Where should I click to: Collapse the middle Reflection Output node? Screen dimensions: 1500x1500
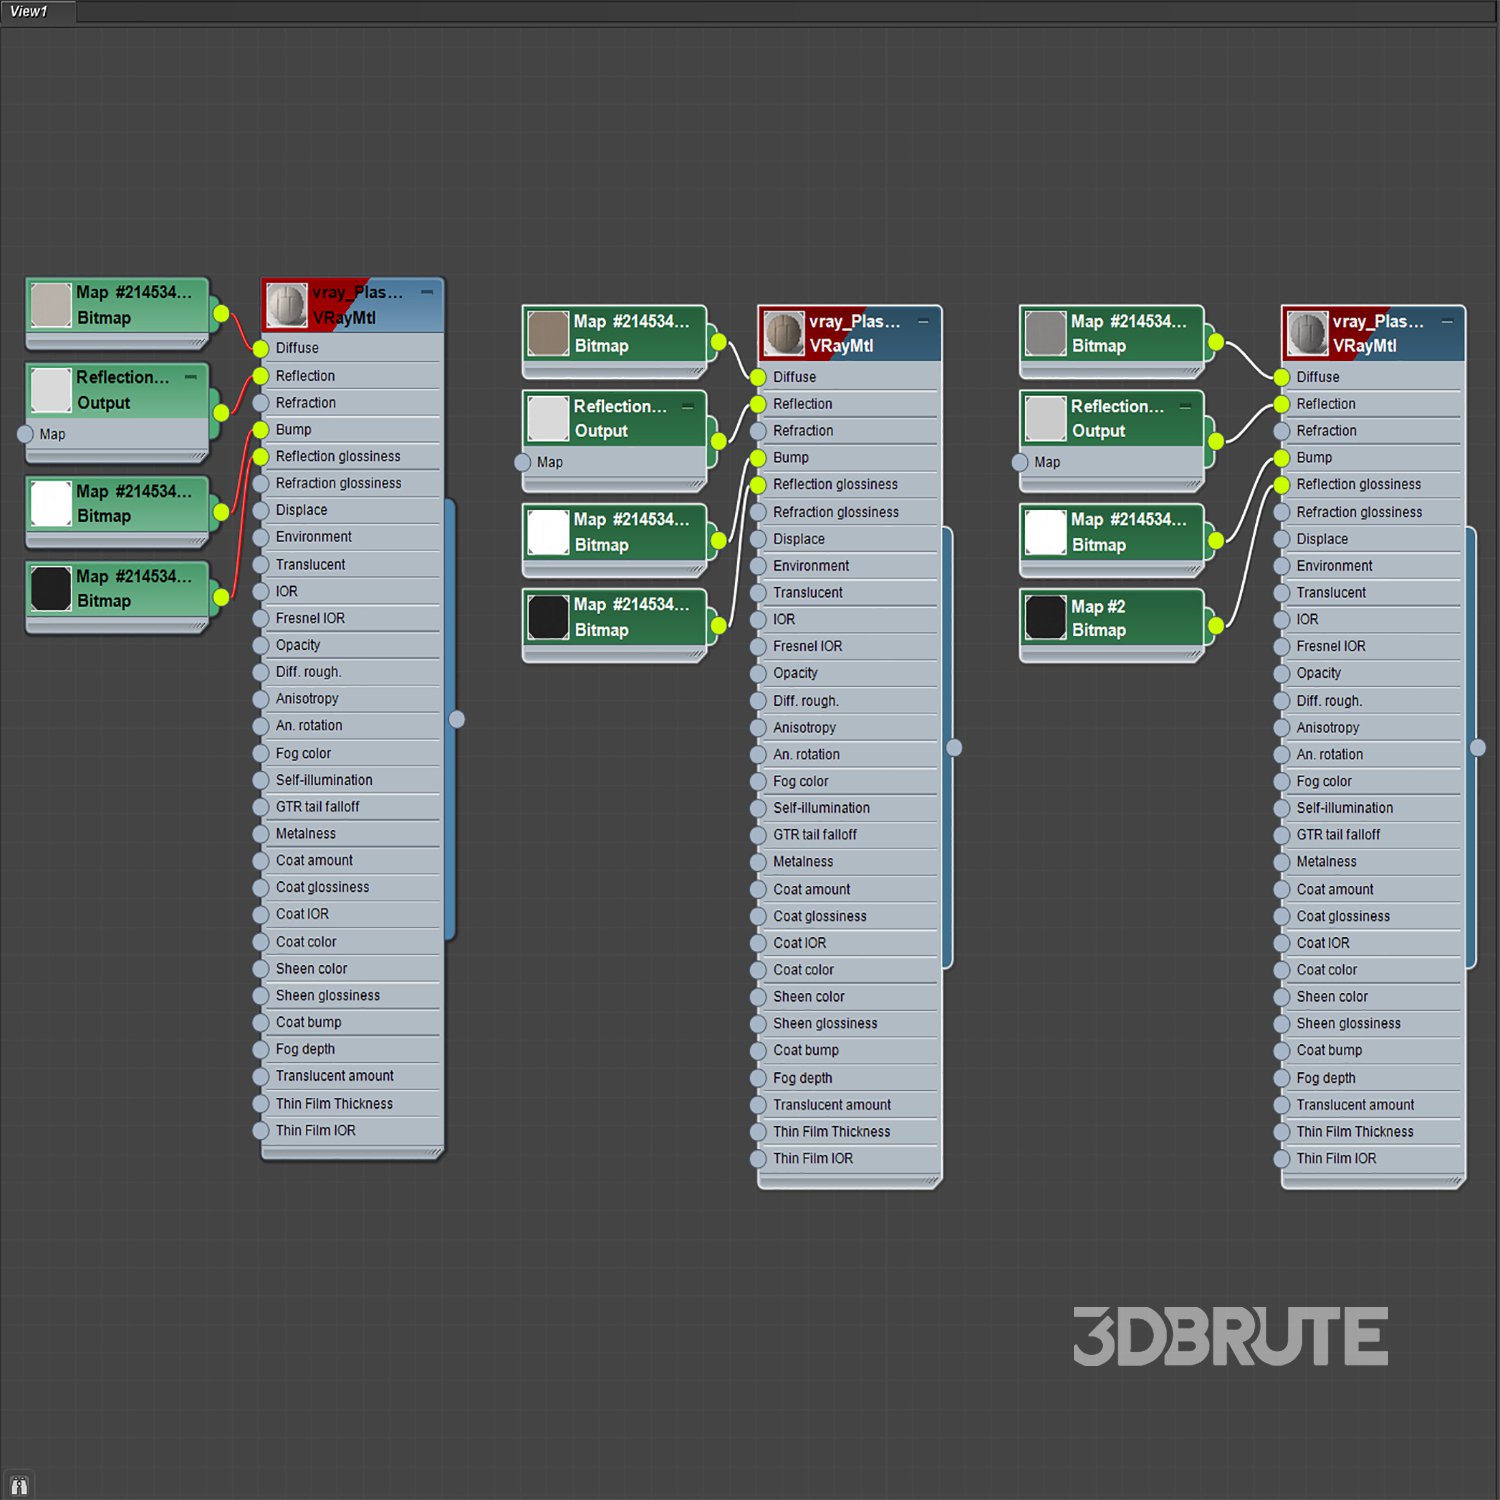pos(688,406)
